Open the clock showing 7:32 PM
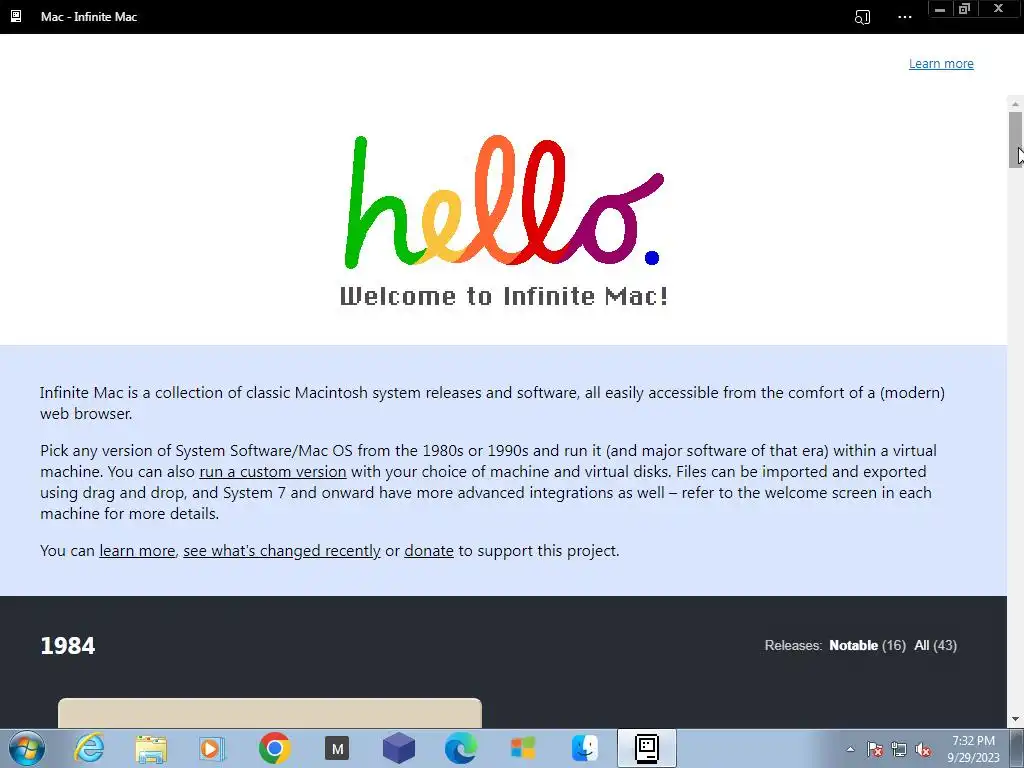The width and height of the screenshot is (1024, 768). coord(973,749)
